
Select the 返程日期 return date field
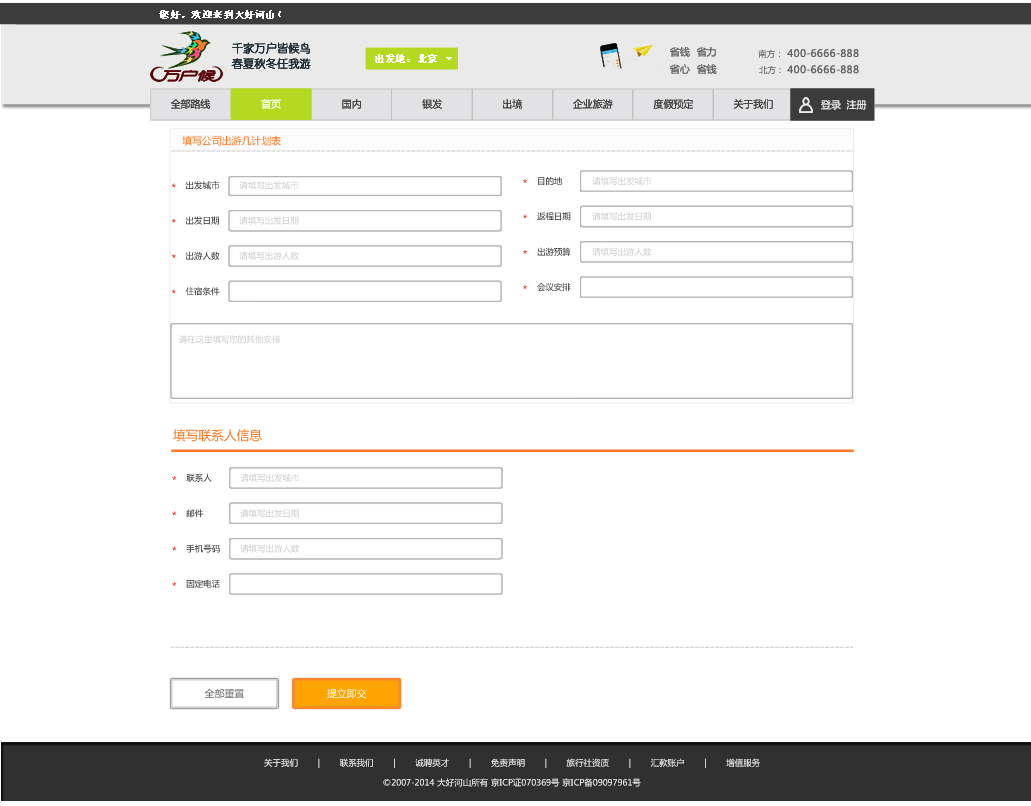pos(716,217)
